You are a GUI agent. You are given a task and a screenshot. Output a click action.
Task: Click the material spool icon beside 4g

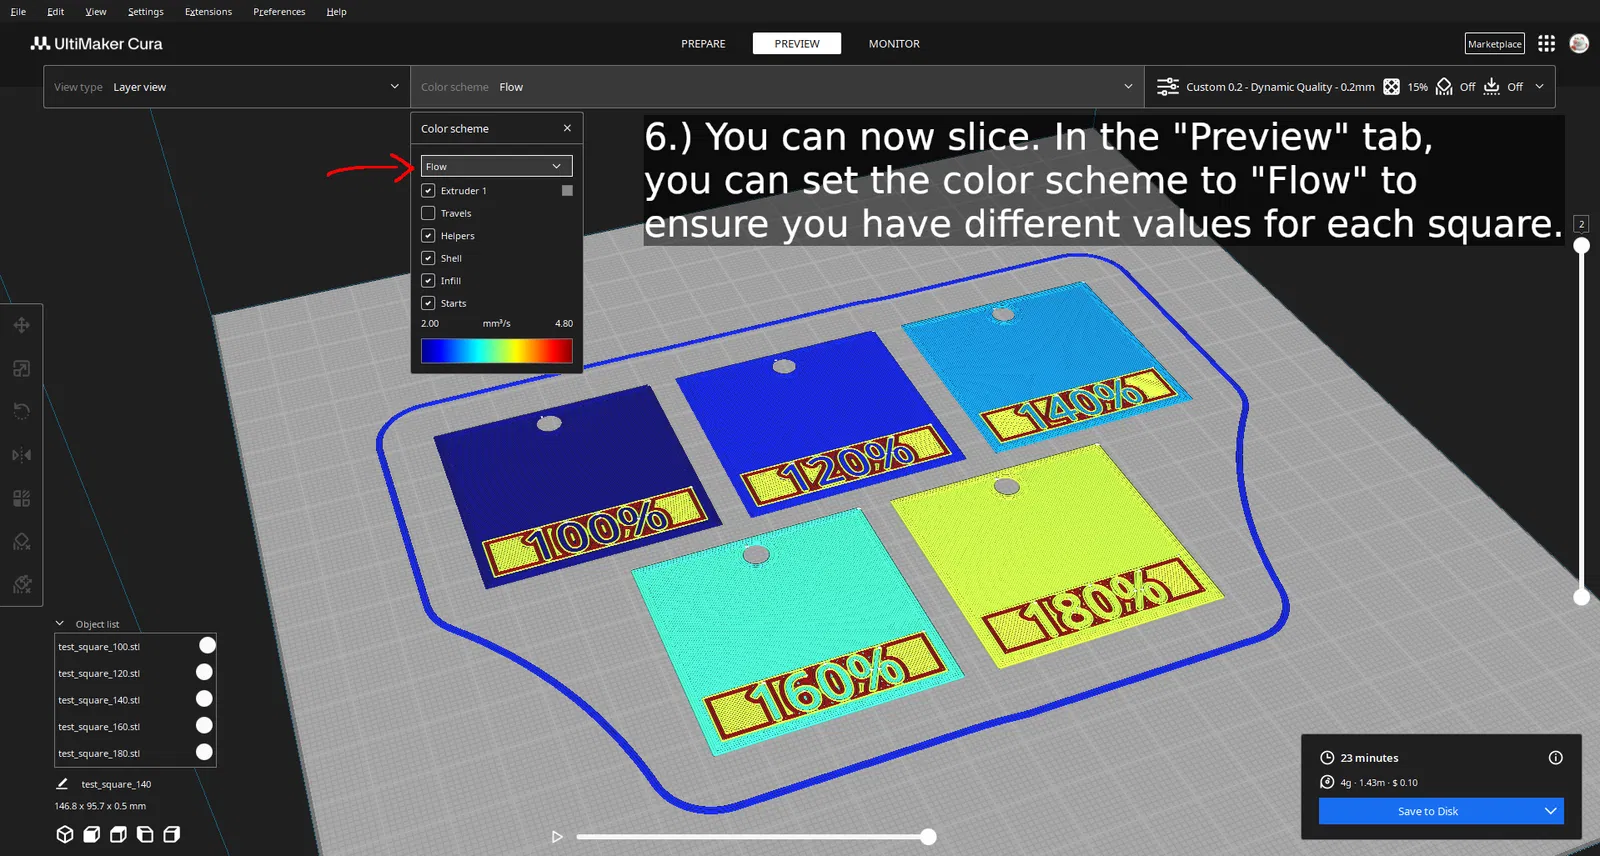1327,782
